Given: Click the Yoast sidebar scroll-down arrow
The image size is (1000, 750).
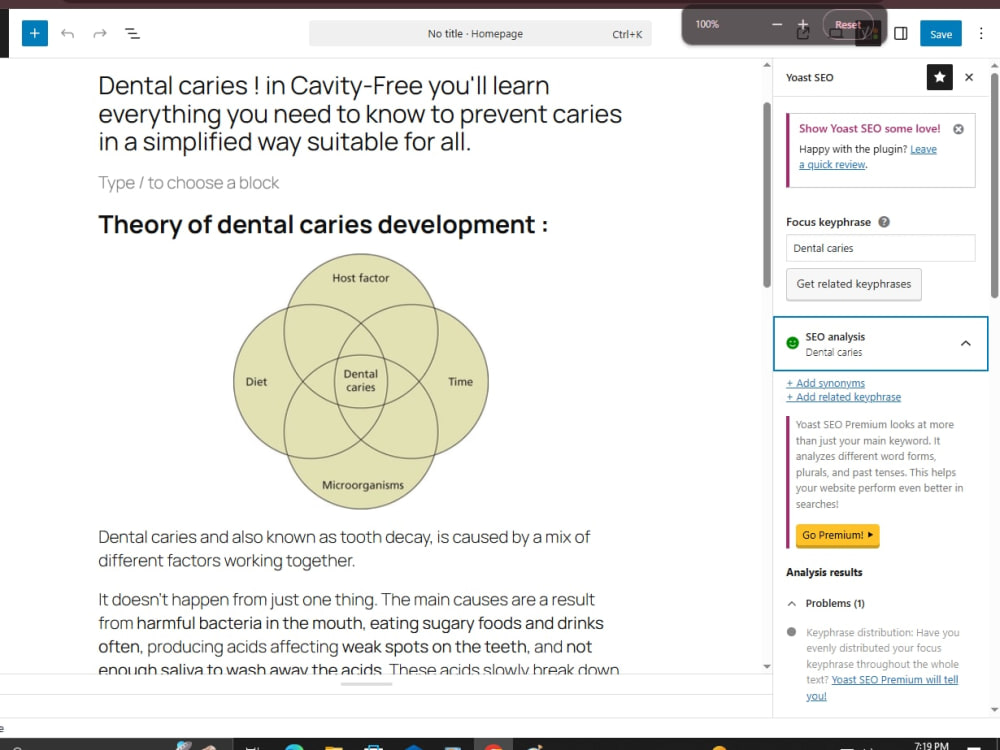Looking at the screenshot, I should pyautogui.click(x=994, y=709).
